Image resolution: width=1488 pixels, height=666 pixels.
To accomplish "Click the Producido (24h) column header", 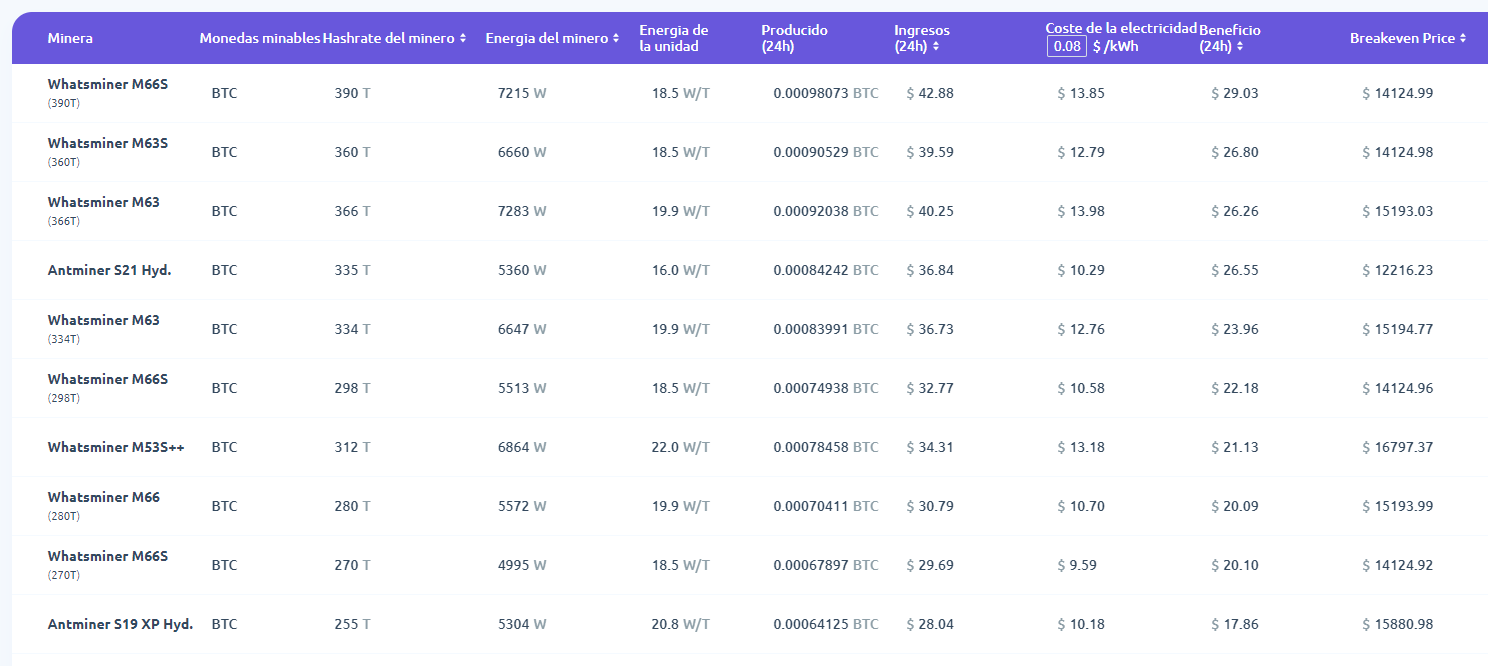I will [x=795, y=38].
